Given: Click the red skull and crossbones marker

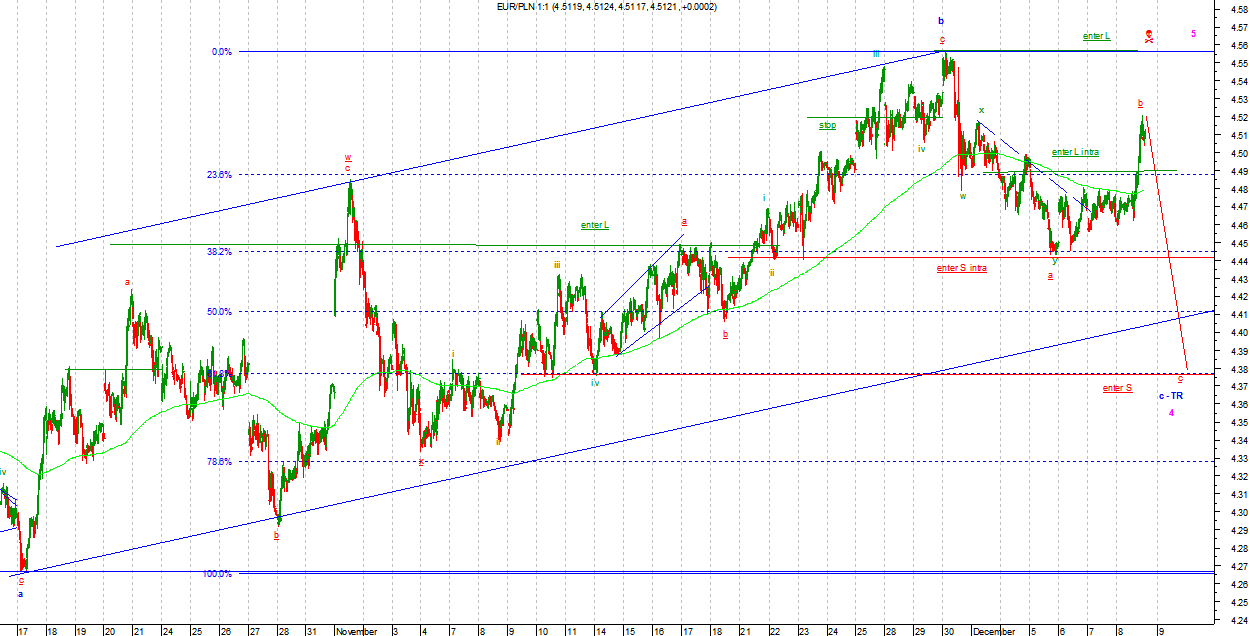Looking at the screenshot, I should [x=1149, y=38].
